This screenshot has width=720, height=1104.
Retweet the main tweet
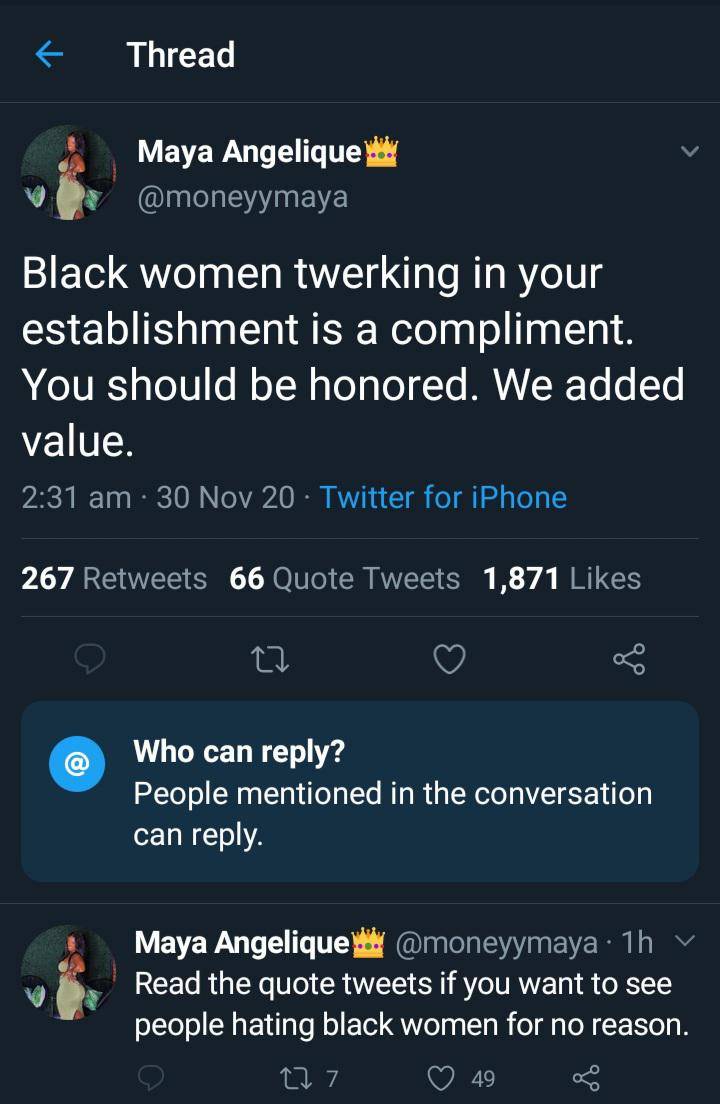click(271, 658)
